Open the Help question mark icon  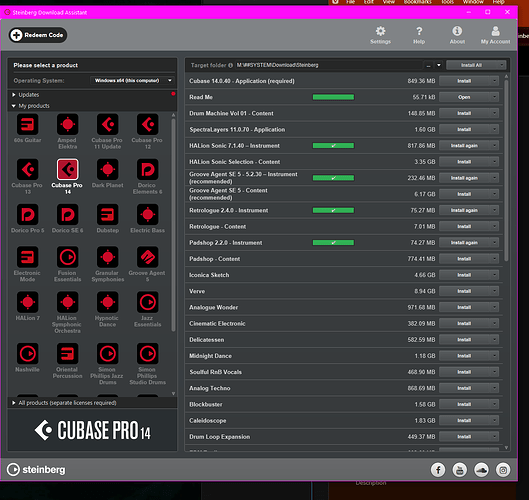tap(419, 31)
